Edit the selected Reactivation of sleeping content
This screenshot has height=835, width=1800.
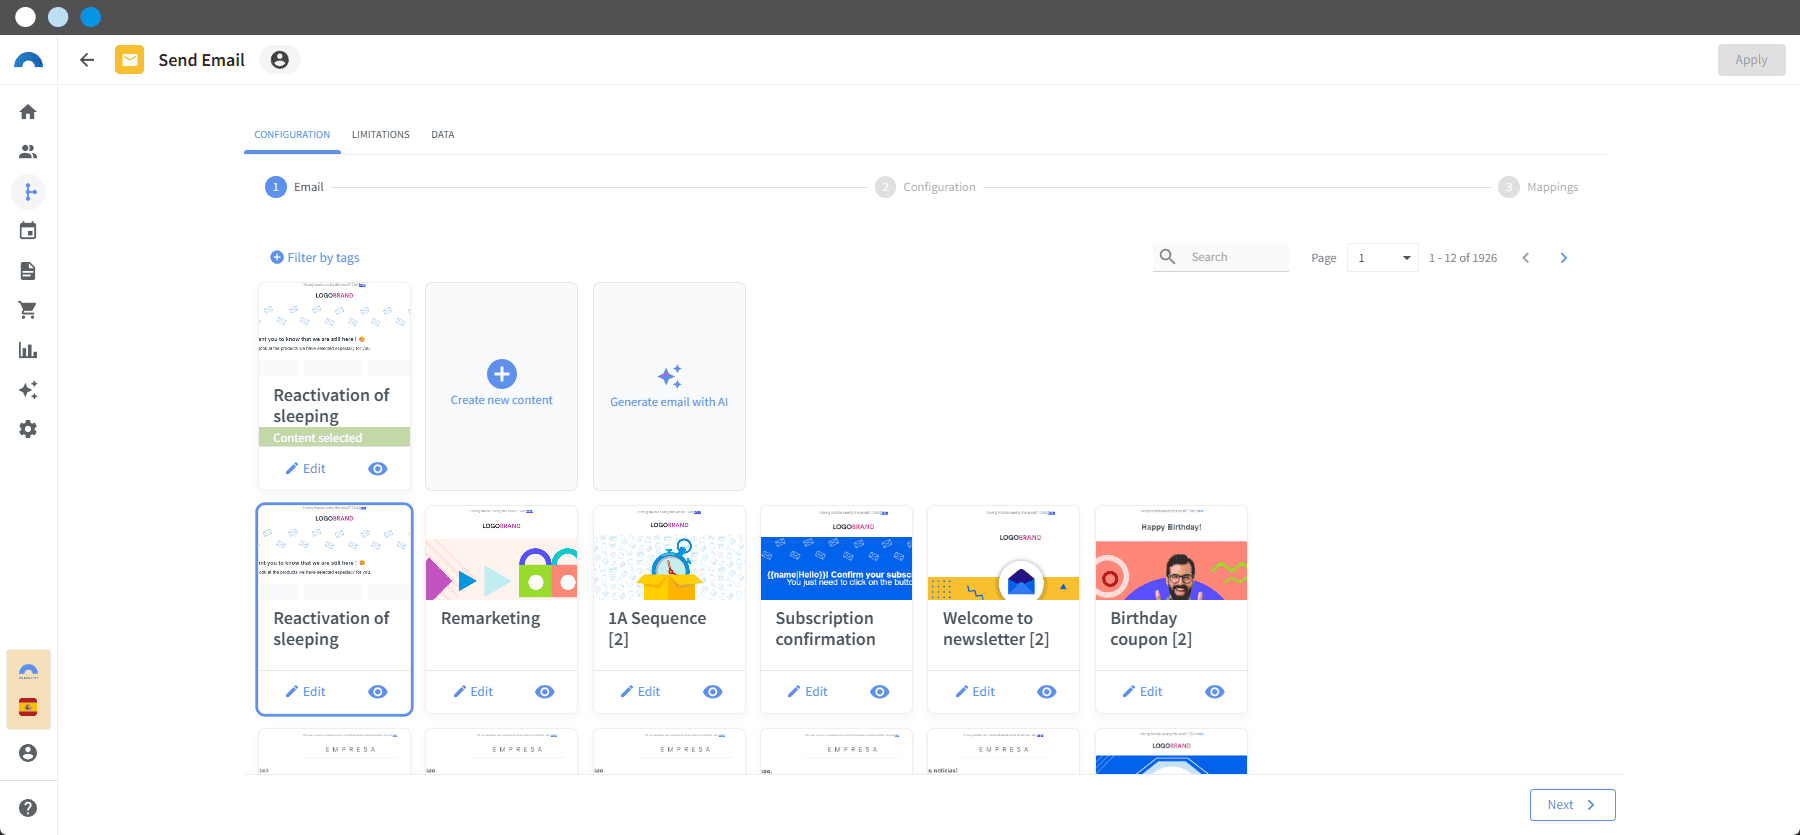pyautogui.click(x=306, y=469)
